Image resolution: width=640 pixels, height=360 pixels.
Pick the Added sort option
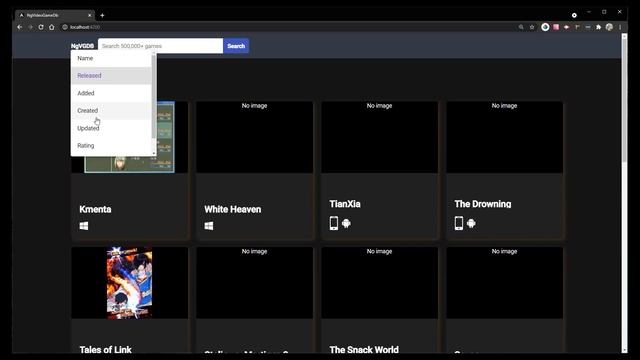tap(111, 93)
